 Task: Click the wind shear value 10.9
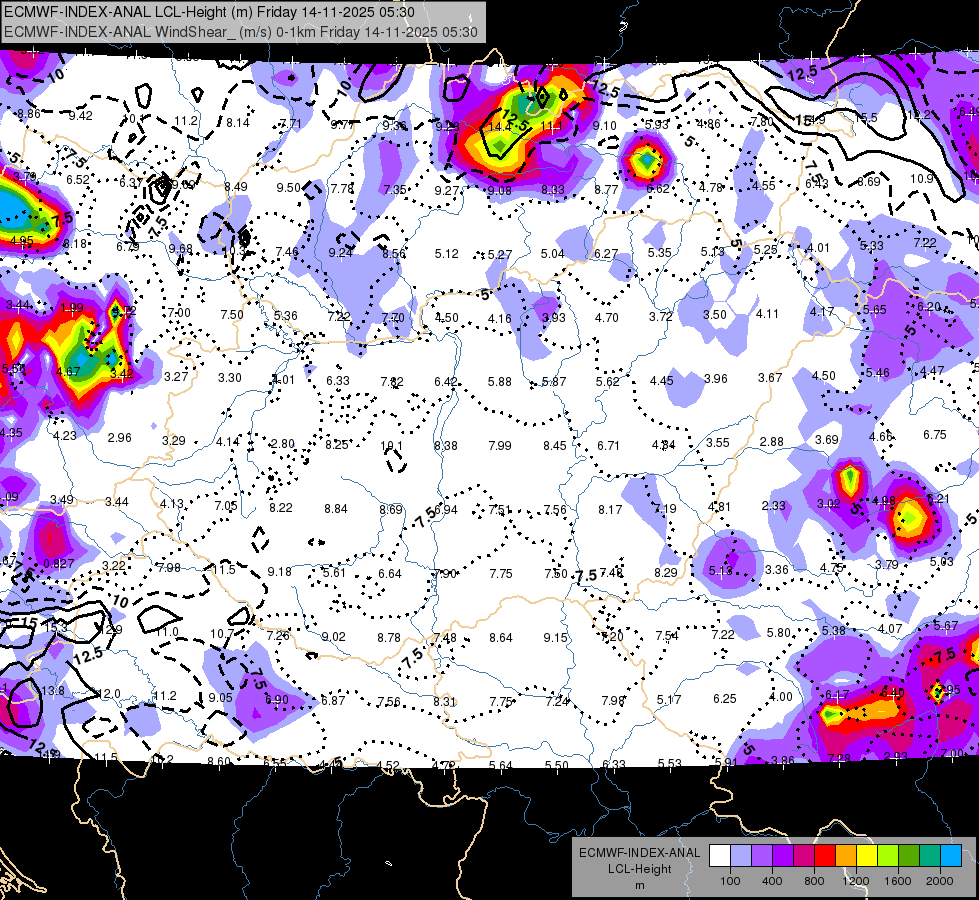pos(922,179)
